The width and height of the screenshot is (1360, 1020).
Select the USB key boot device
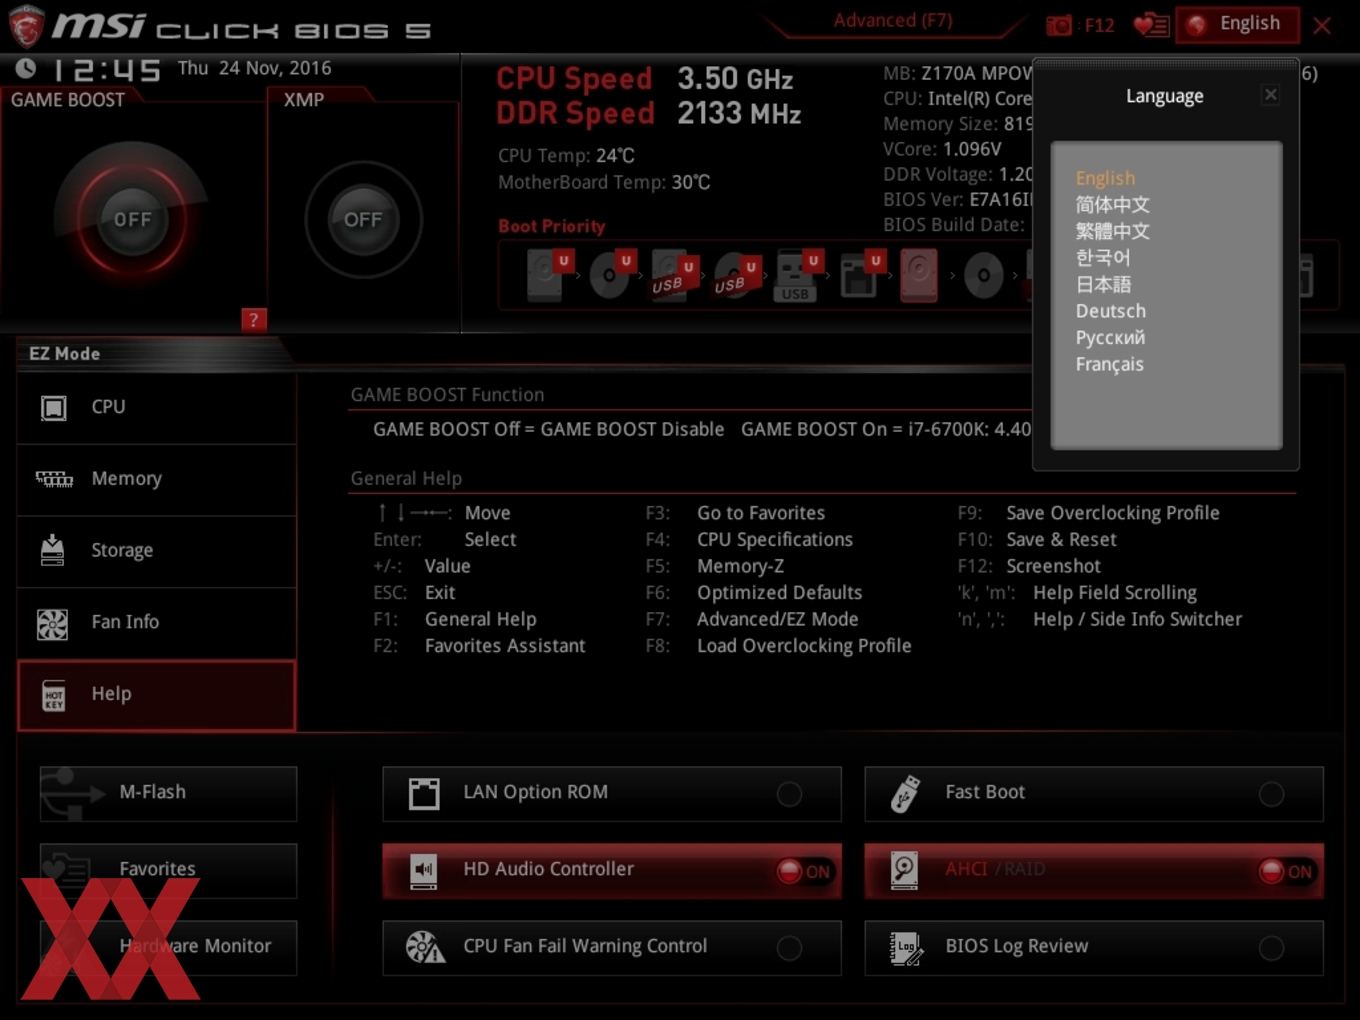pyautogui.click(x=798, y=275)
